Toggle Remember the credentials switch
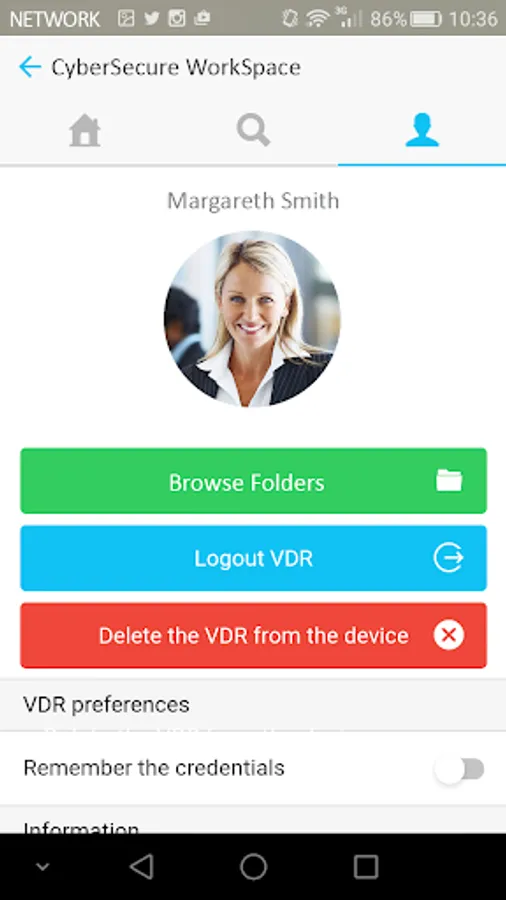506x900 pixels. [460, 769]
